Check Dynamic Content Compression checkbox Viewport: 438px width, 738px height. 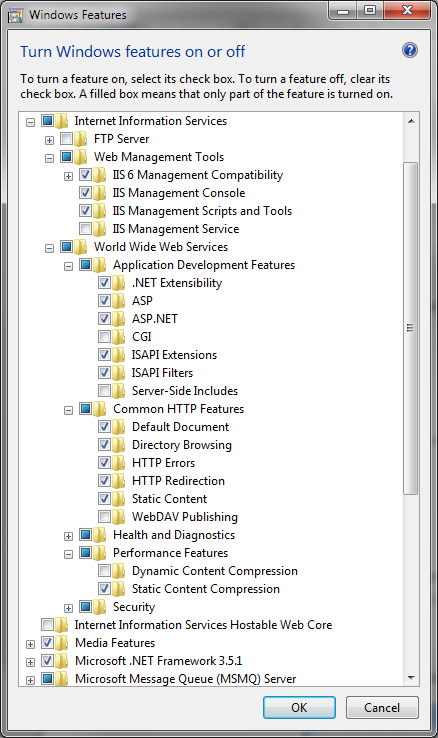click(x=104, y=570)
